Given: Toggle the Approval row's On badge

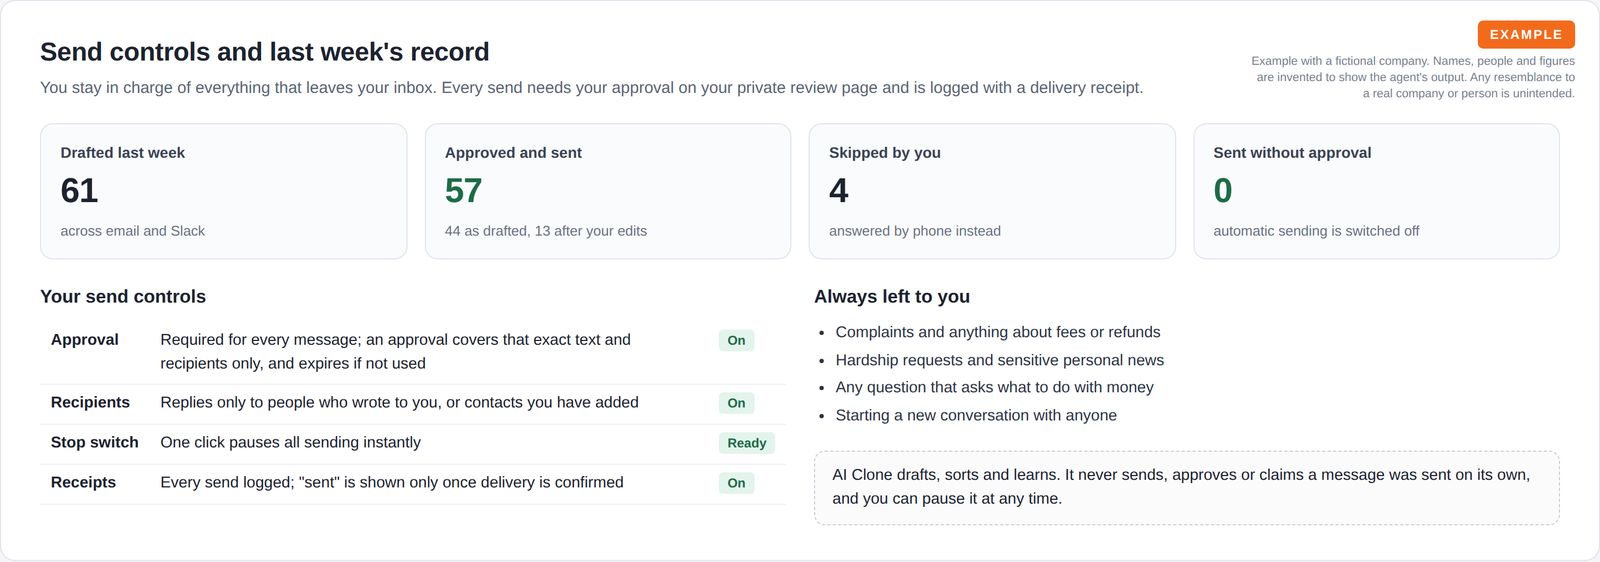Looking at the screenshot, I should [x=736, y=340].
